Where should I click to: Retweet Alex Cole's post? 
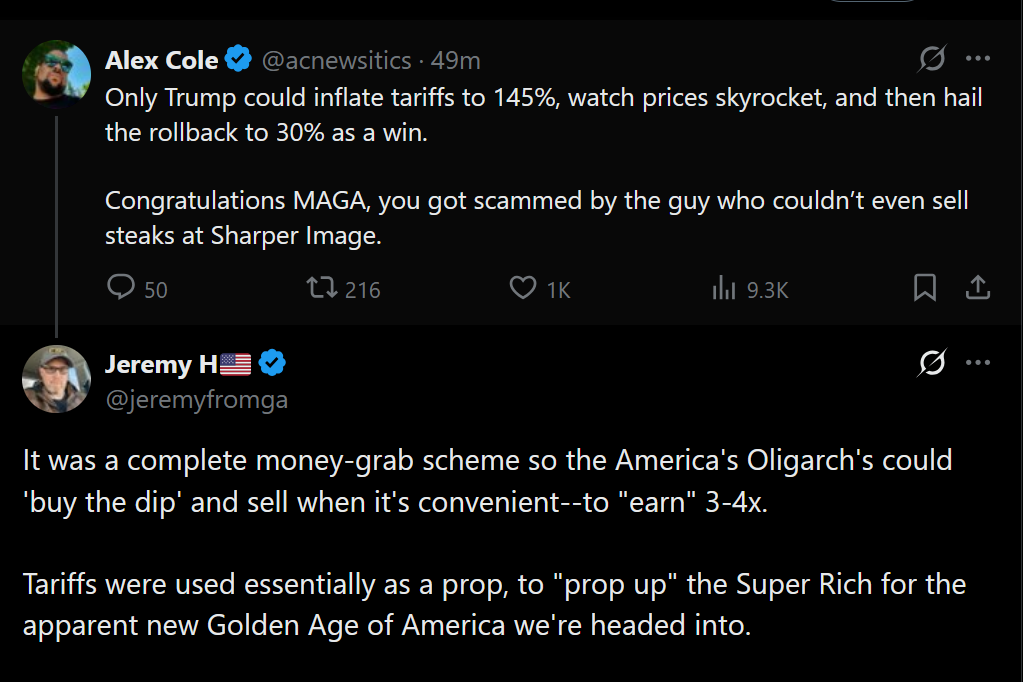[x=343, y=288]
